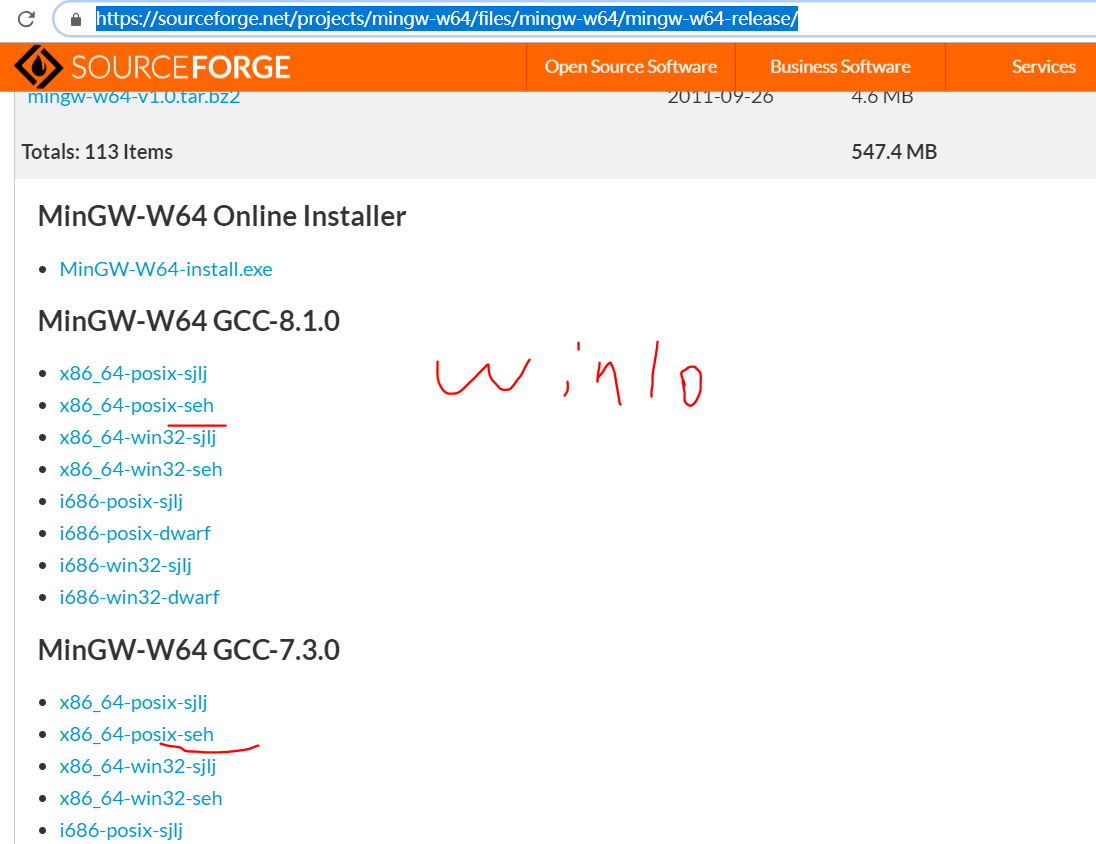The width and height of the screenshot is (1096, 844).
Task: Click the SourceForge diamond logo icon
Action: click(x=36, y=66)
